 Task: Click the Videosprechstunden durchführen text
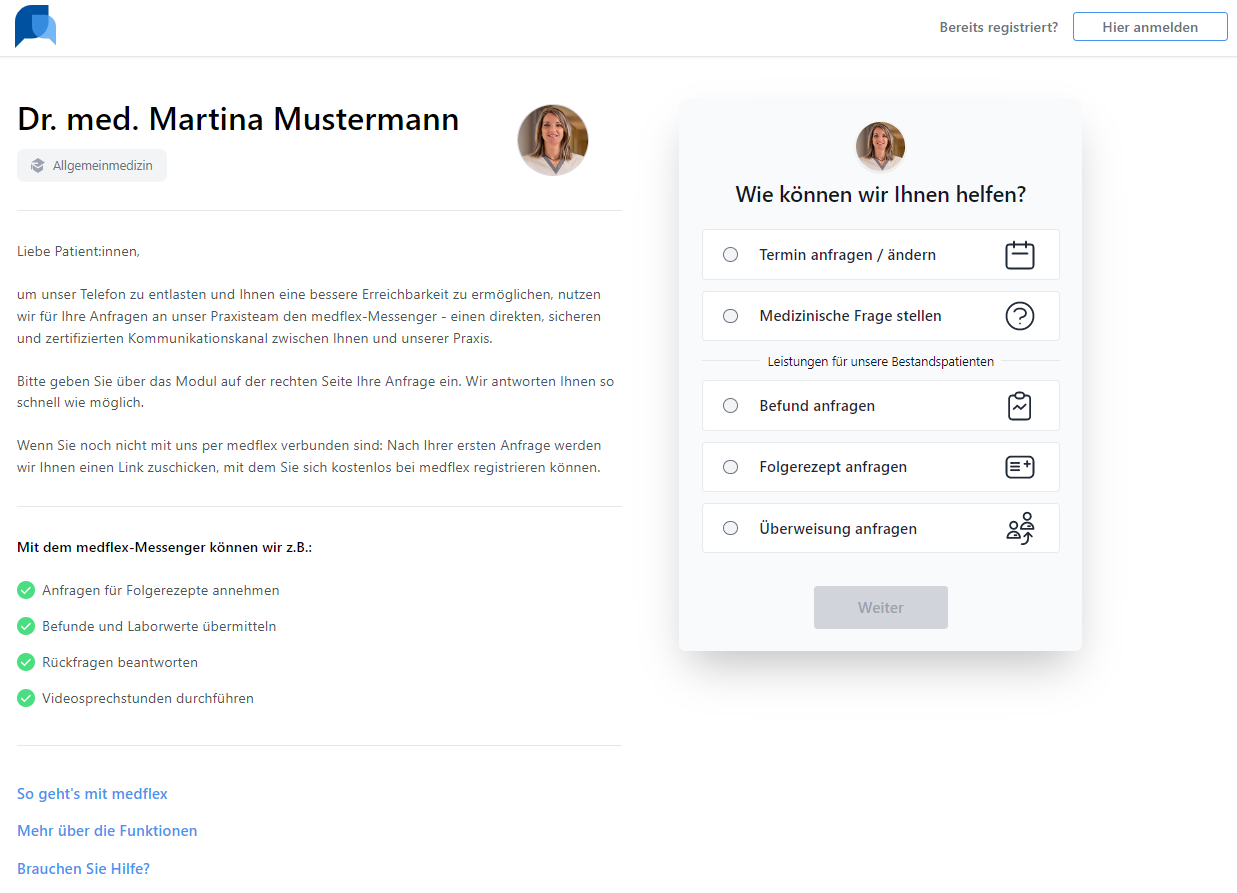point(148,698)
